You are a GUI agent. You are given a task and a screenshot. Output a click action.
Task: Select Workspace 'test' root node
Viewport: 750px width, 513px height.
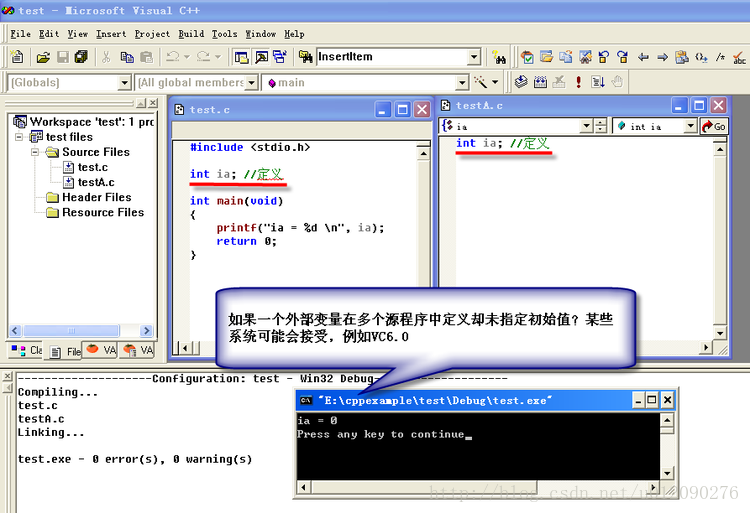coord(91,122)
